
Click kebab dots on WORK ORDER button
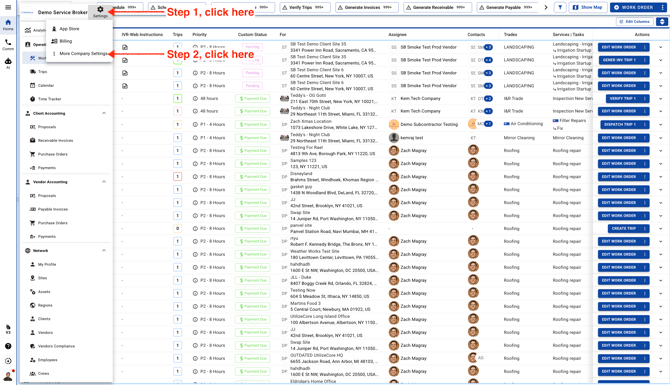point(662,7)
